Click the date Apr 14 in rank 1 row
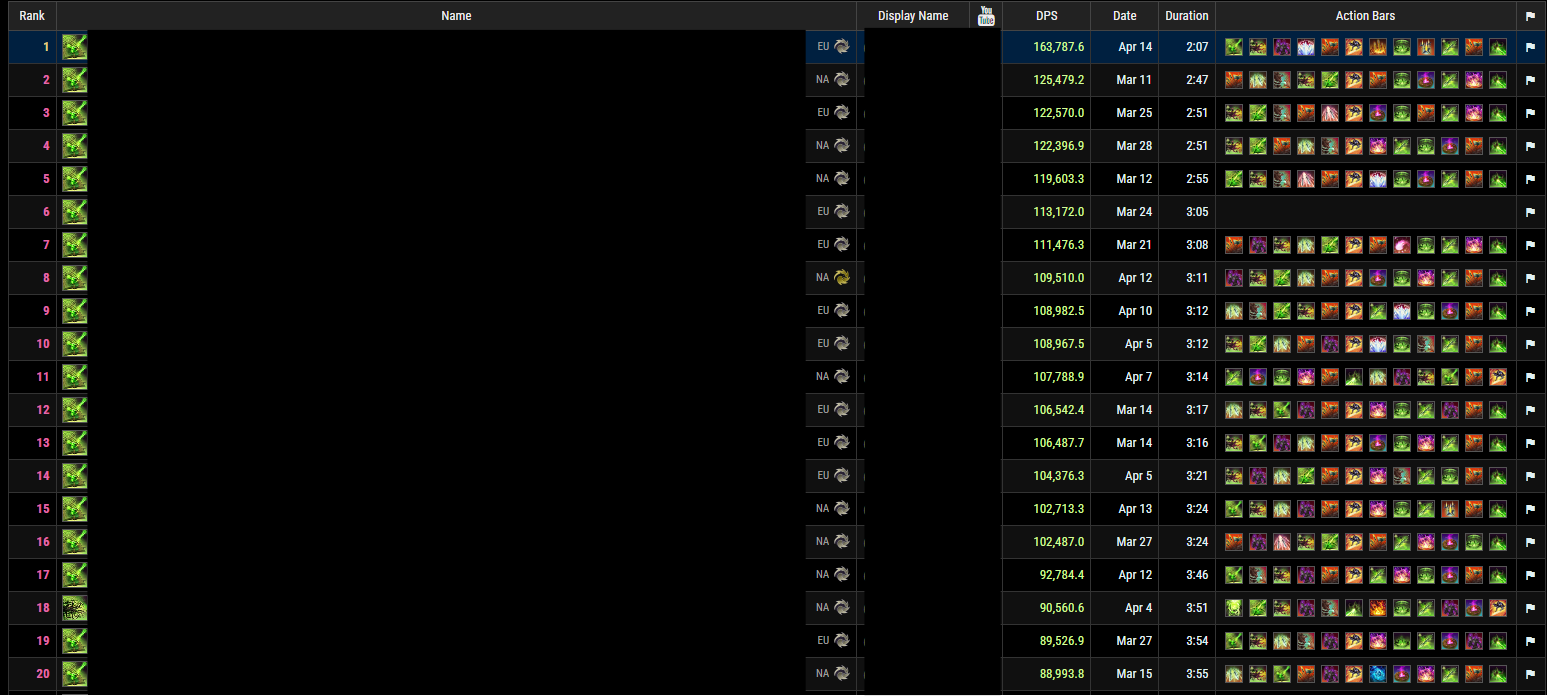The width and height of the screenshot is (1547, 696). coord(1135,47)
